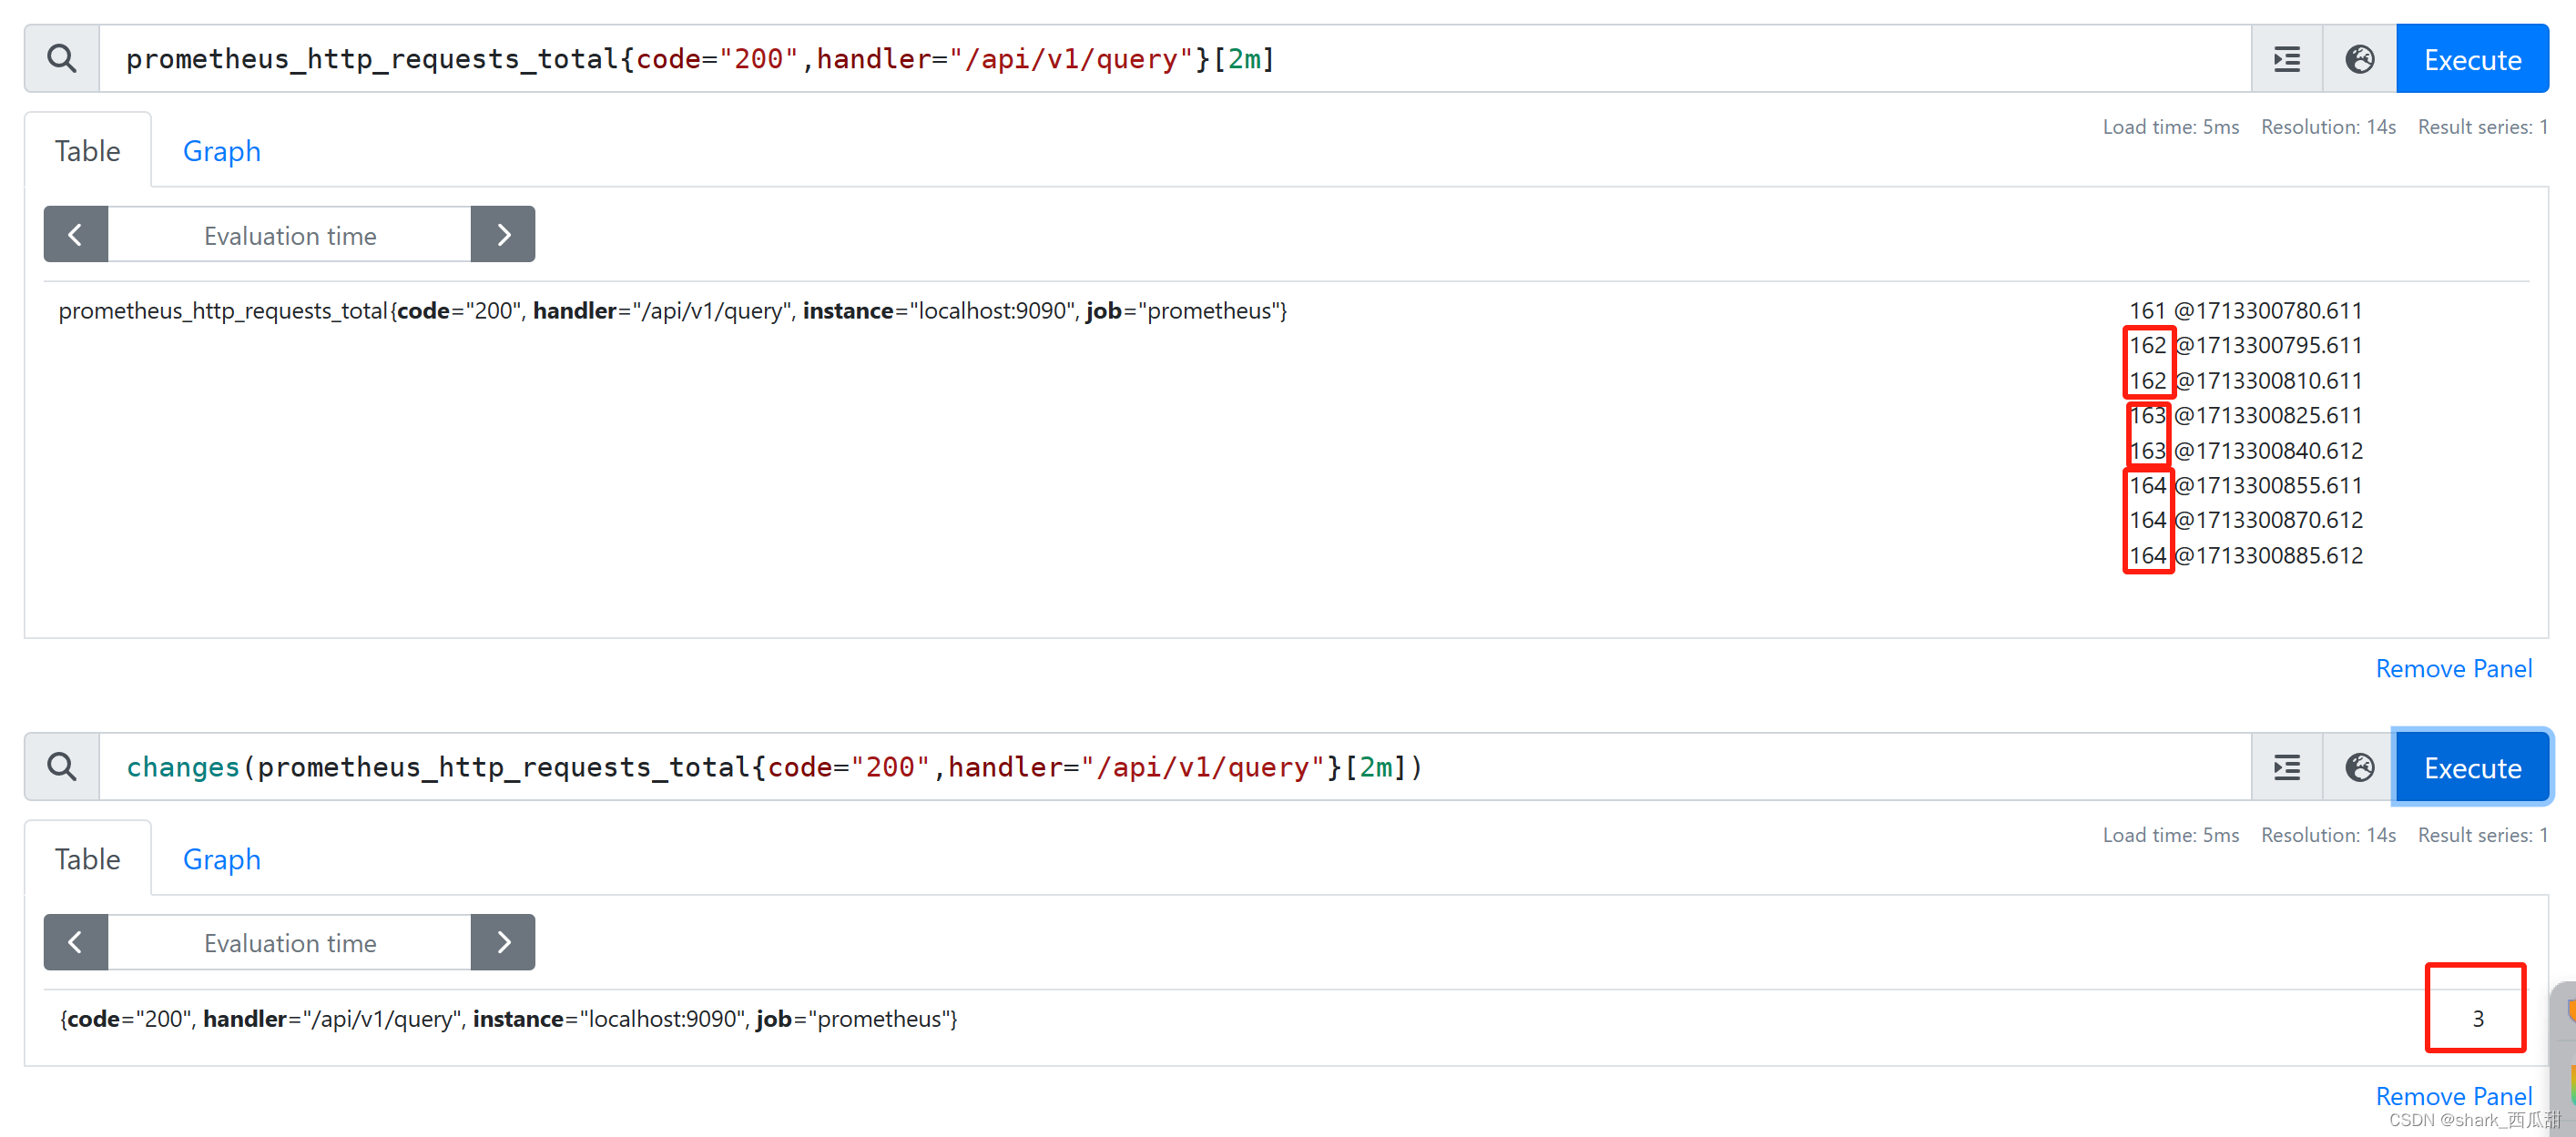
Task: Open metrics explorer globe icon in first panel
Action: (2359, 59)
